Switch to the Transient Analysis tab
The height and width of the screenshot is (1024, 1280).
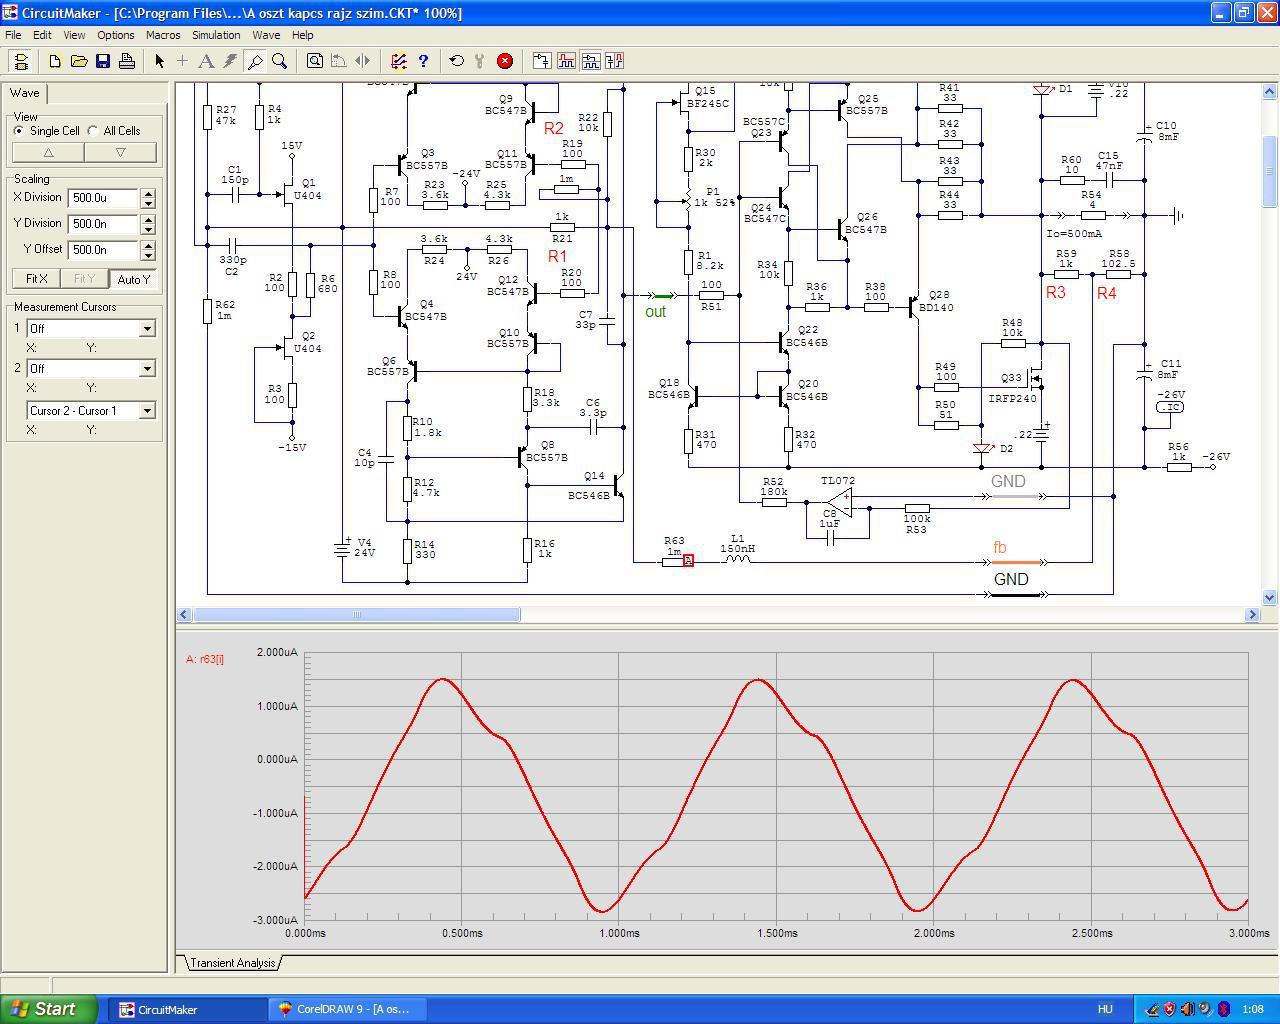232,963
